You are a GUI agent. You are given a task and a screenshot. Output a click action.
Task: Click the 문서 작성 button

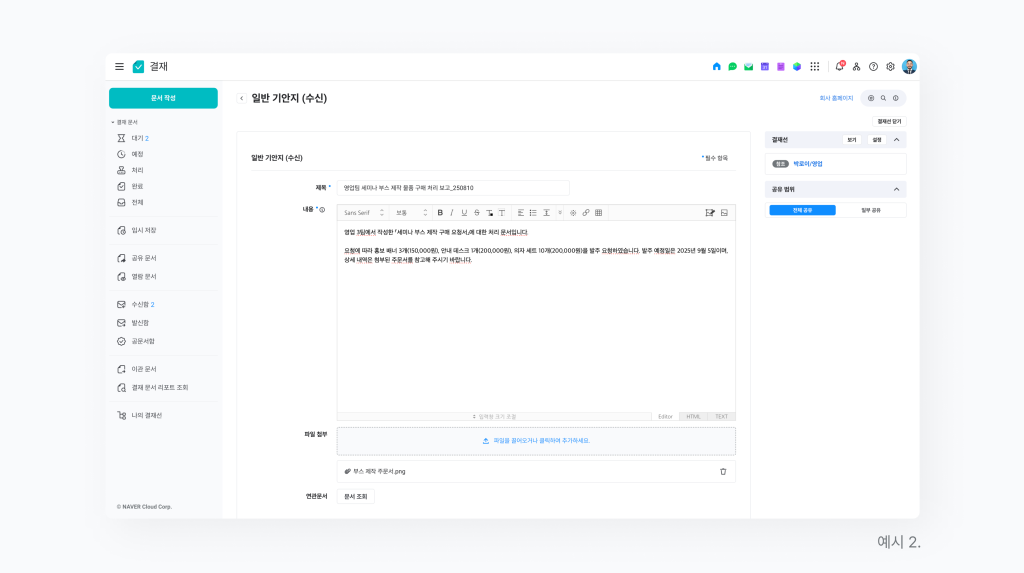(163, 98)
